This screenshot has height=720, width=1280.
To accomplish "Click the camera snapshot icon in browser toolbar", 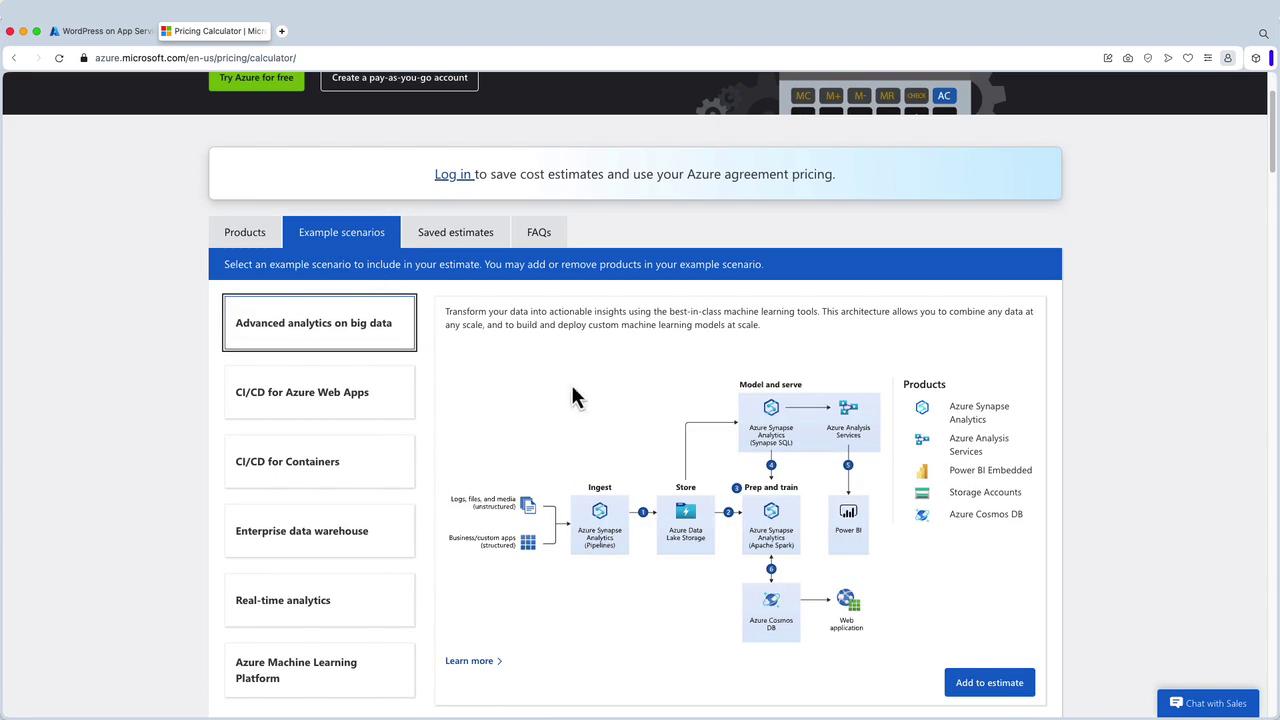I will point(1128,58).
